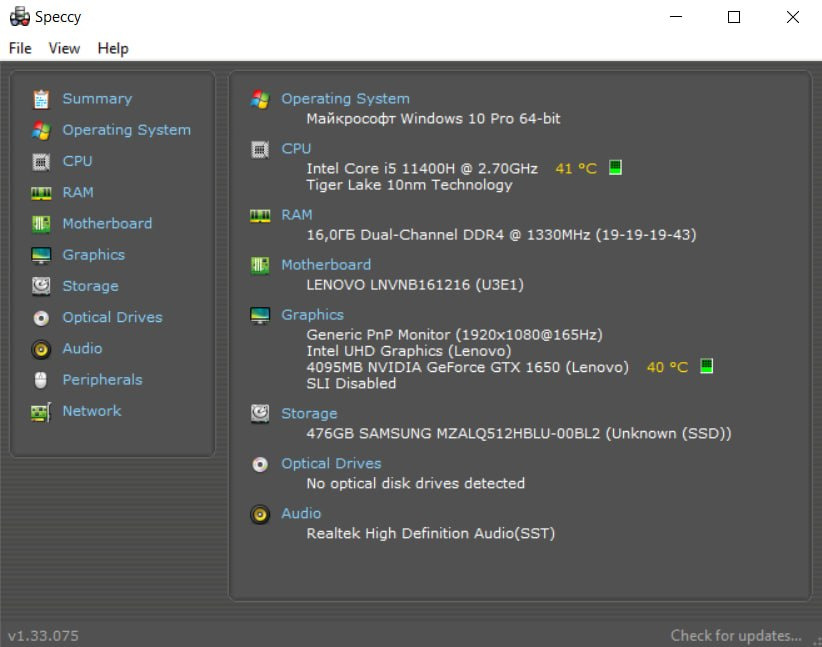Open the File menu
This screenshot has width=822, height=647.
point(20,48)
